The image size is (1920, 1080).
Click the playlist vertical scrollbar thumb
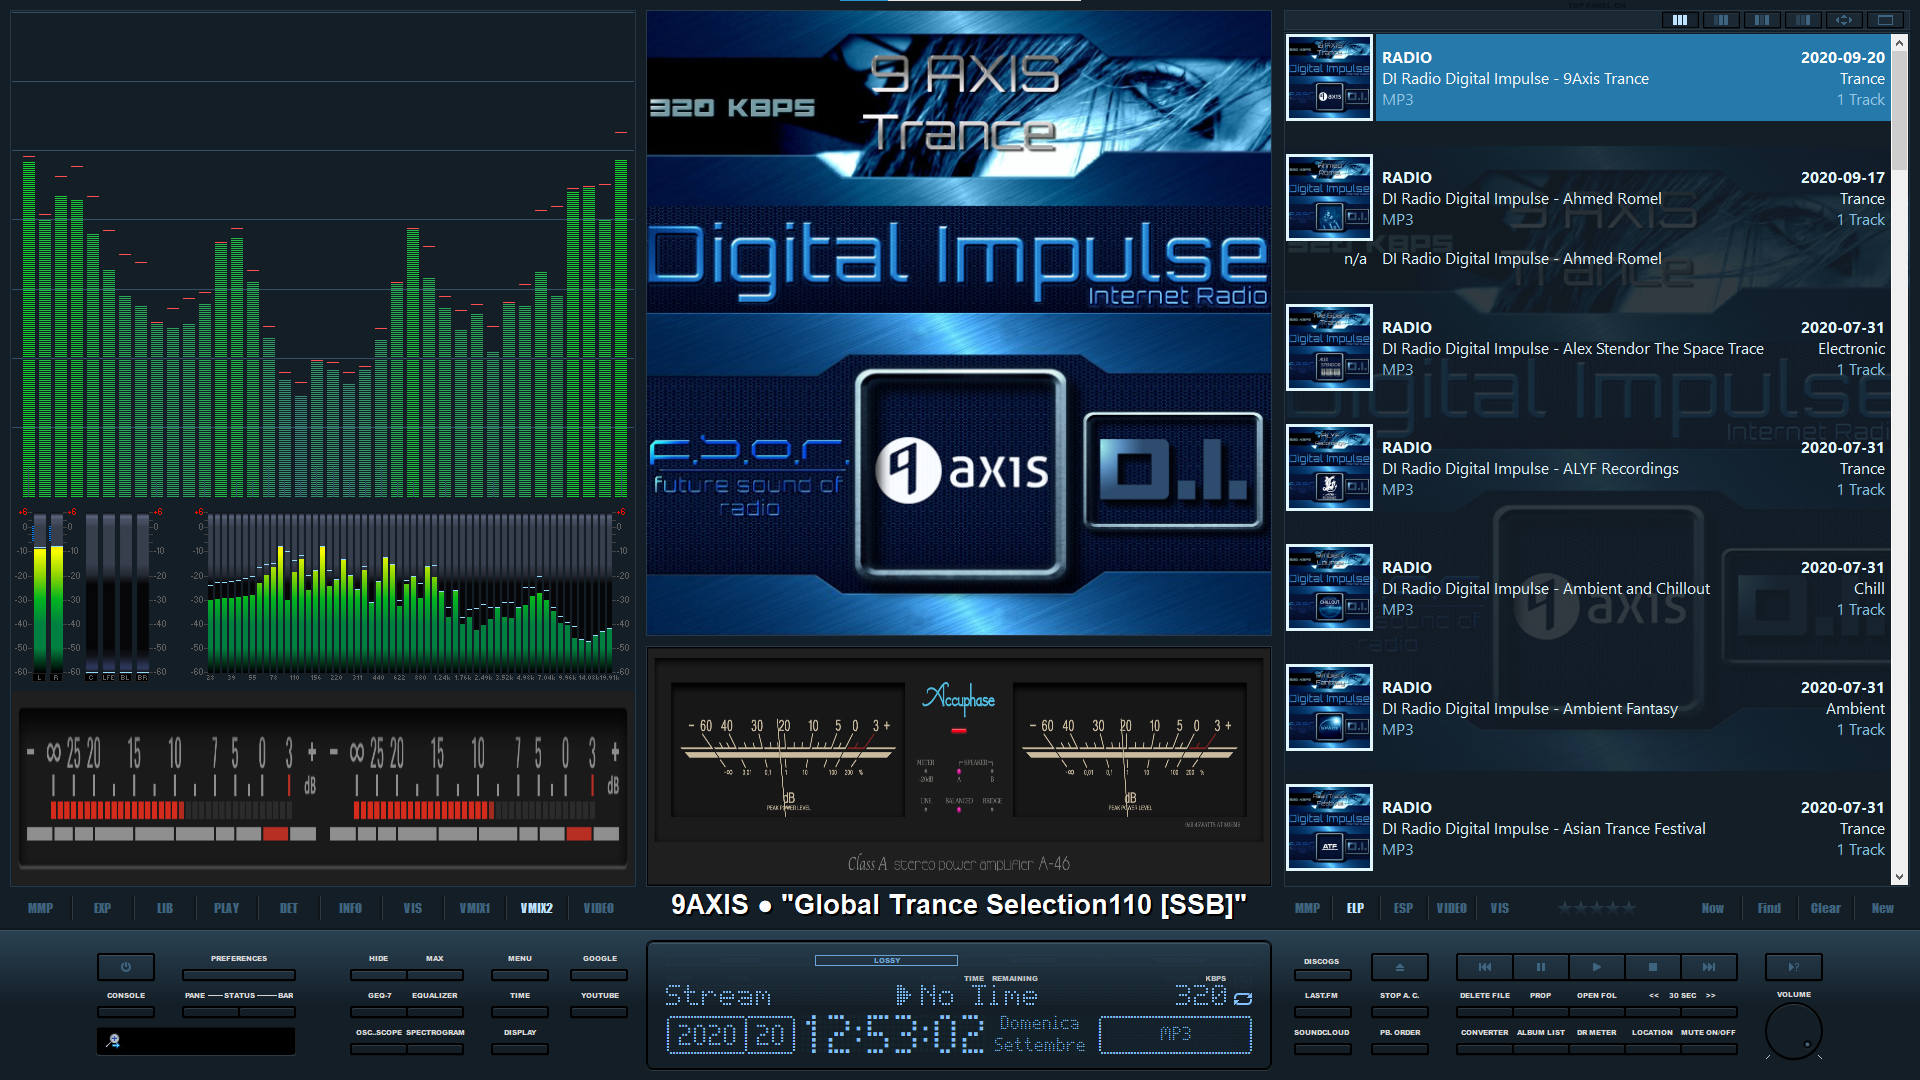(1899, 110)
